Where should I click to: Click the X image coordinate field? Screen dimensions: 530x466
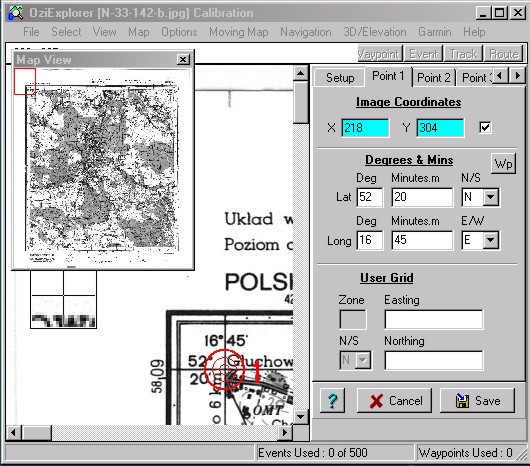click(365, 128)
